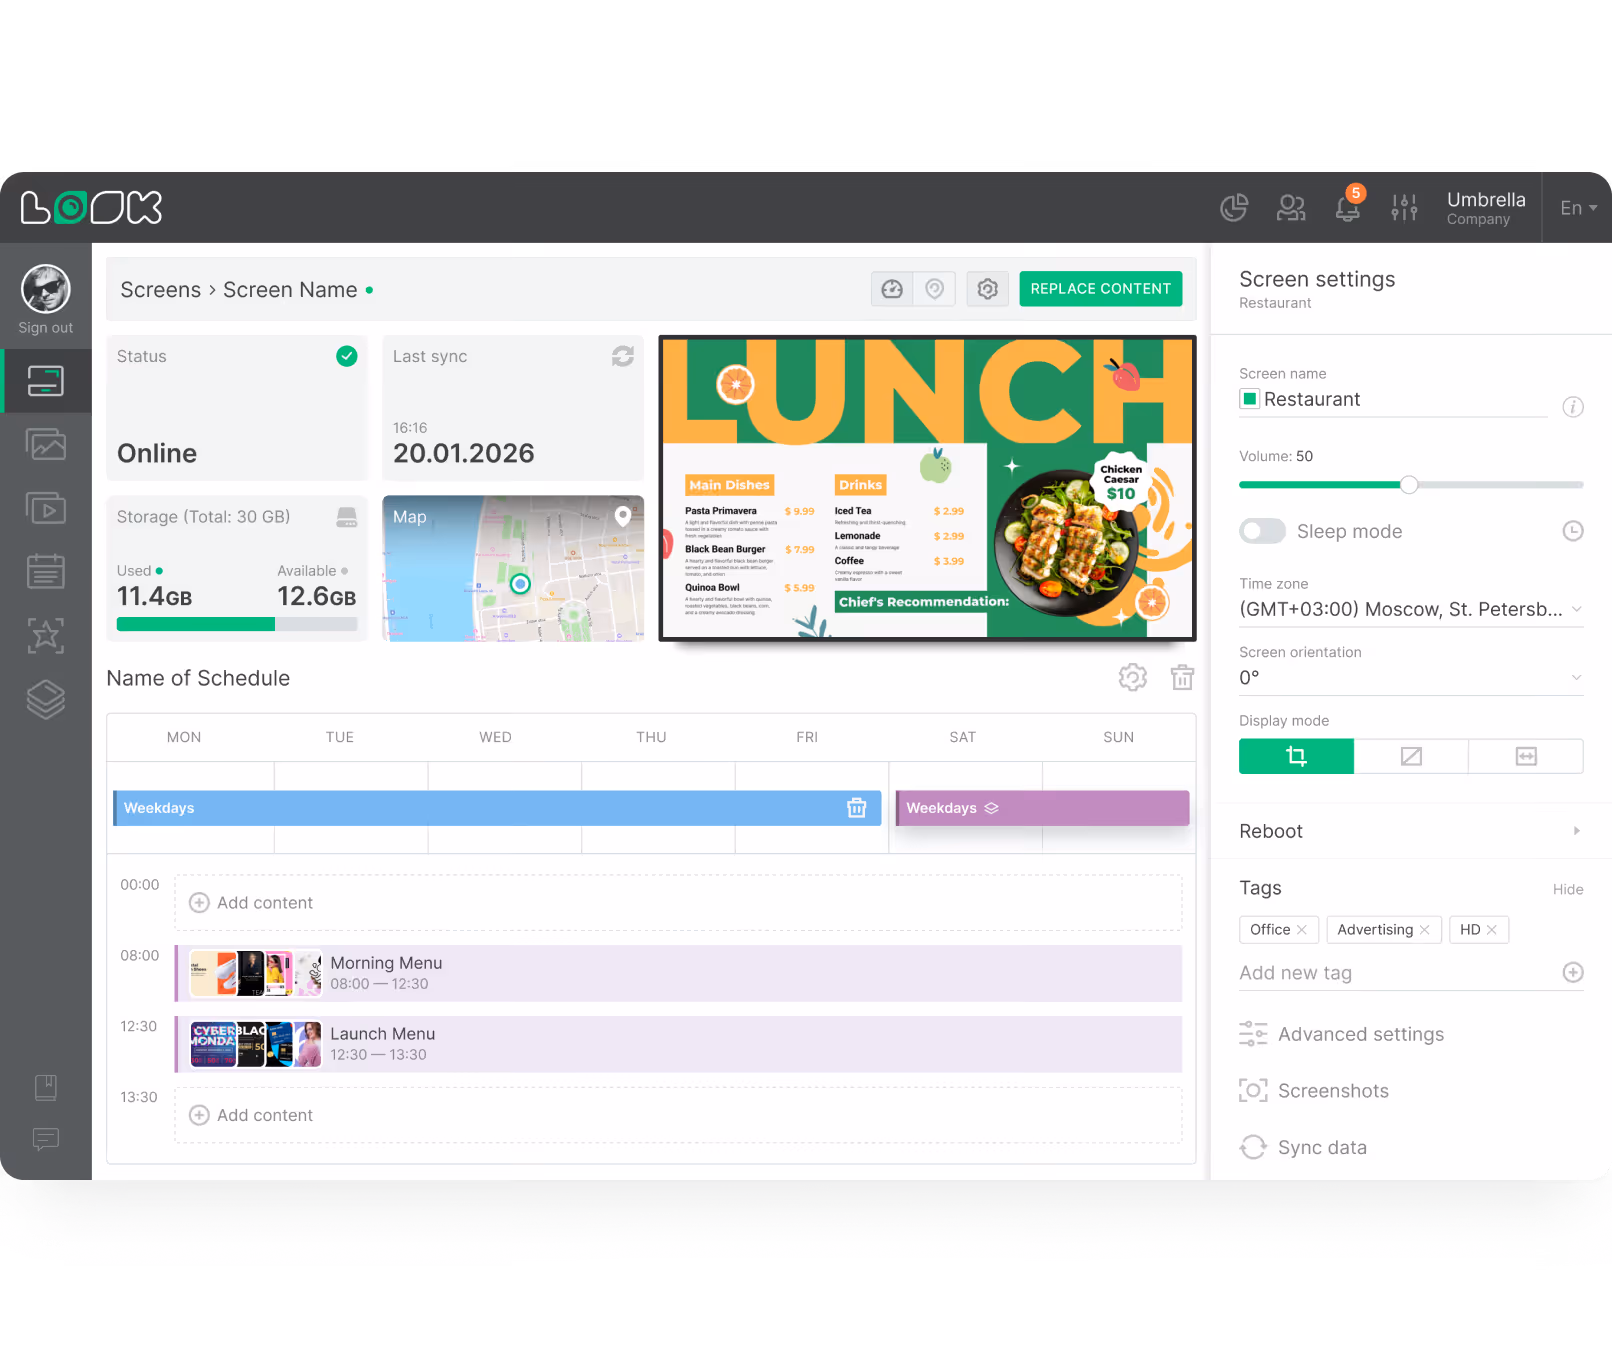Click the REPLACE CONTENT button
The image size is (1612, 1352).
[1101, 289]
